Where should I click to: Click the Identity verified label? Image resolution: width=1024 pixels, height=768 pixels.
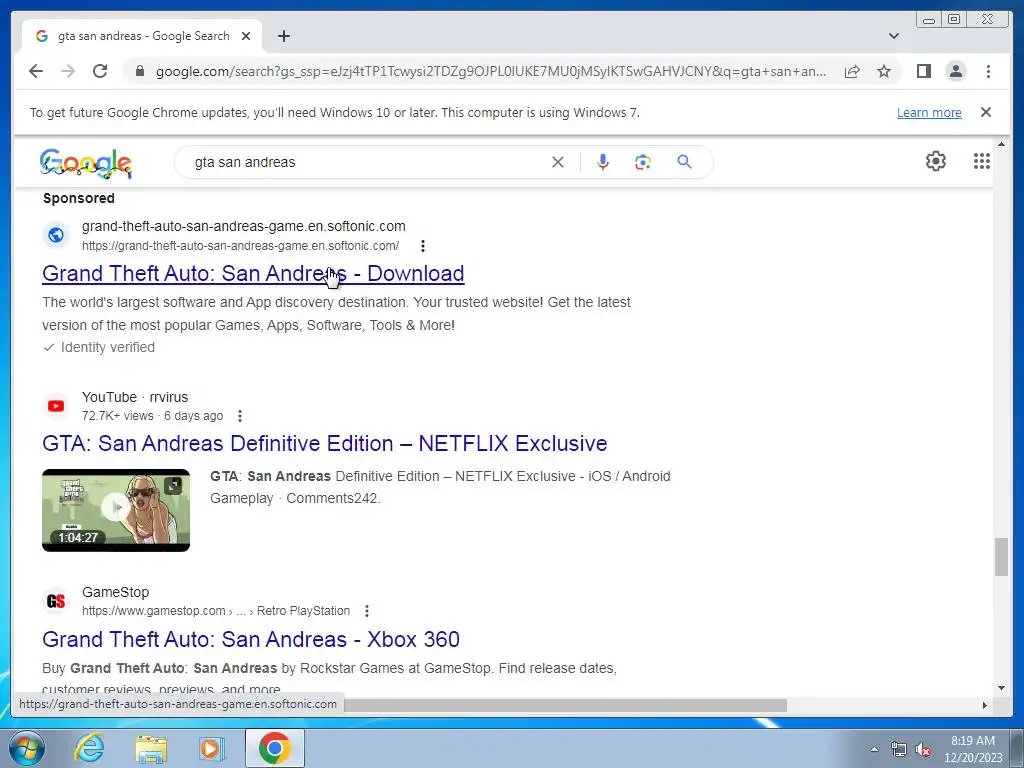tap(107, 347)
